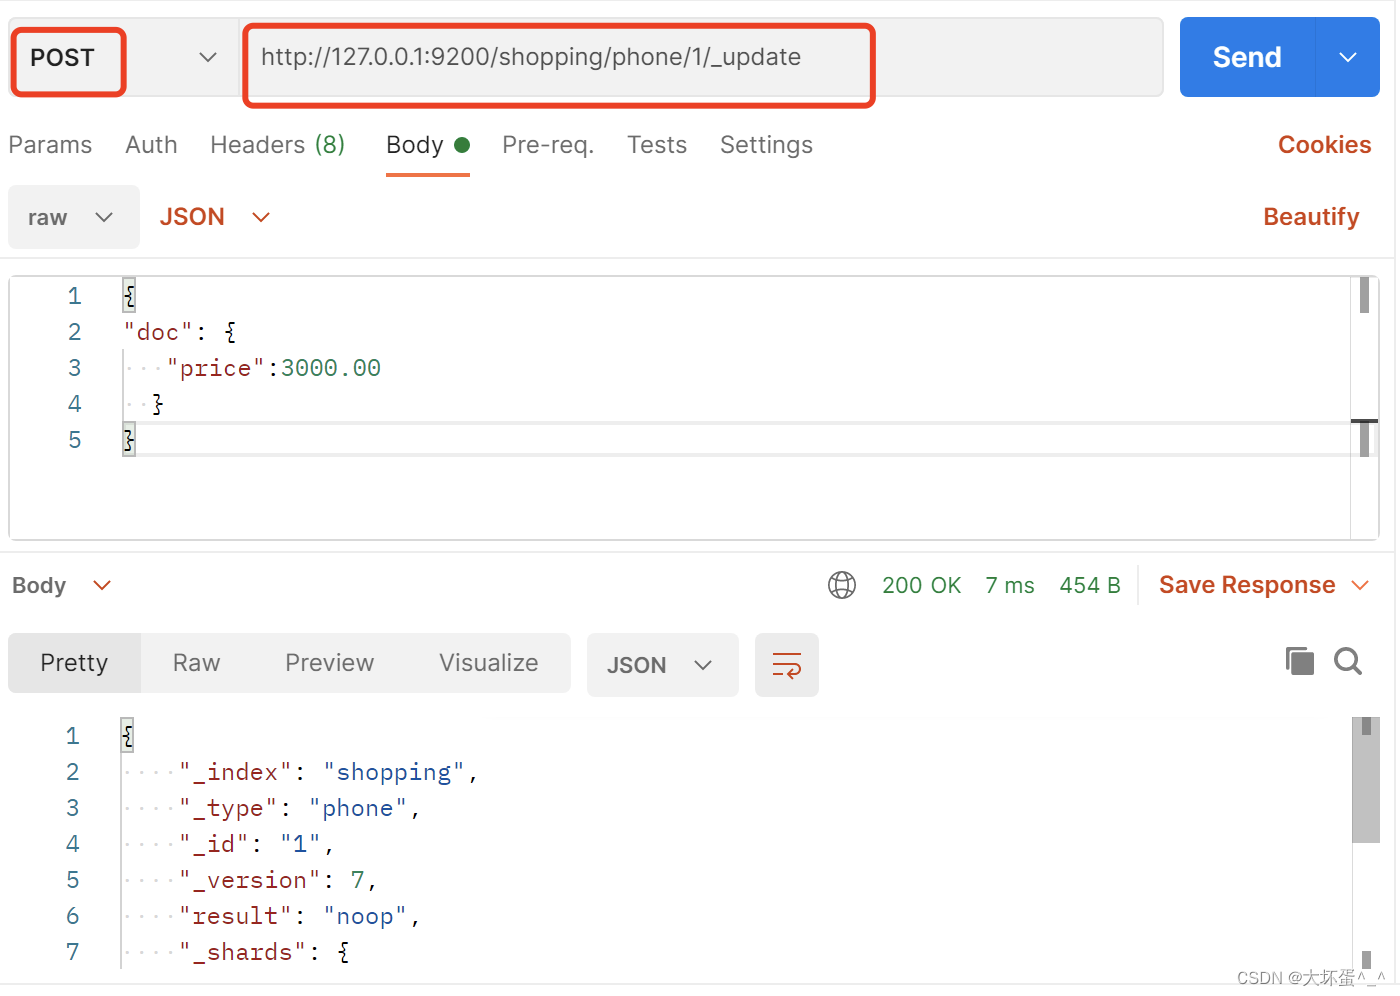
Task: Click the "result": "noop" response line
Action: coord(300,916)
